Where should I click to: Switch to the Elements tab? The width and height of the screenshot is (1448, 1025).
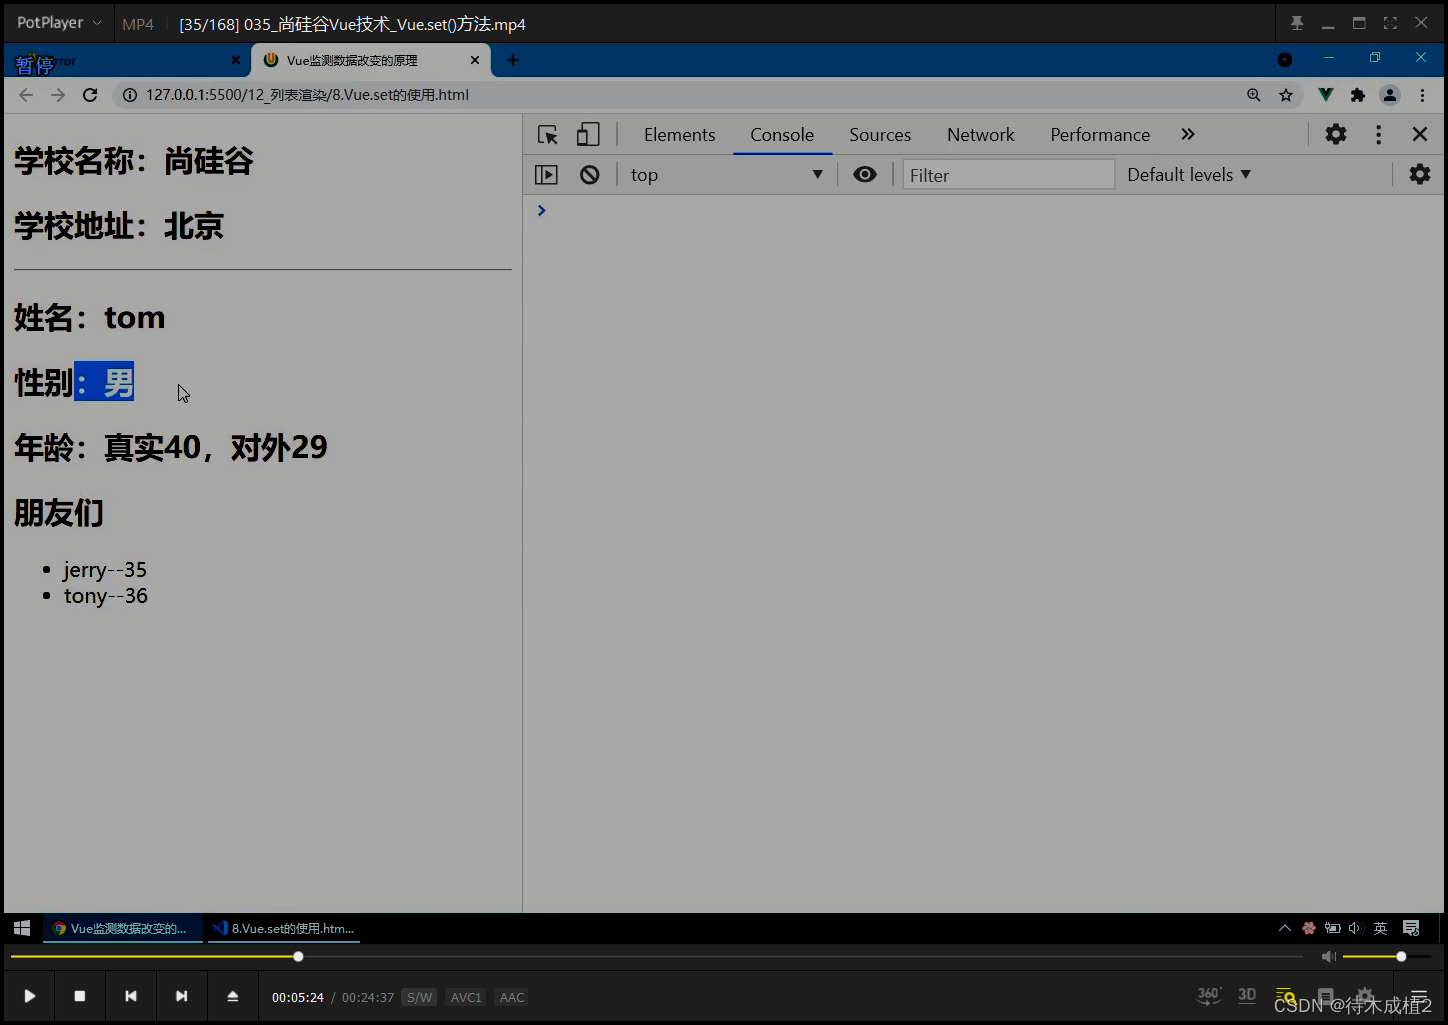pos(680,135)
